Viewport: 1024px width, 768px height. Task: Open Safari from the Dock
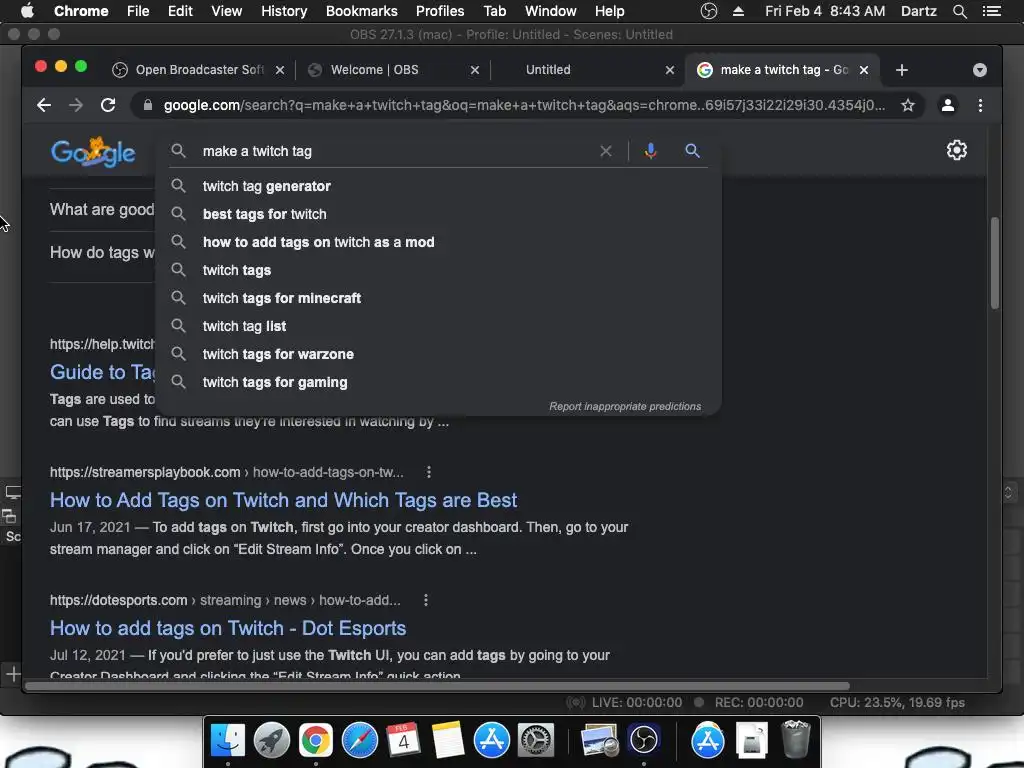point(360,741)
